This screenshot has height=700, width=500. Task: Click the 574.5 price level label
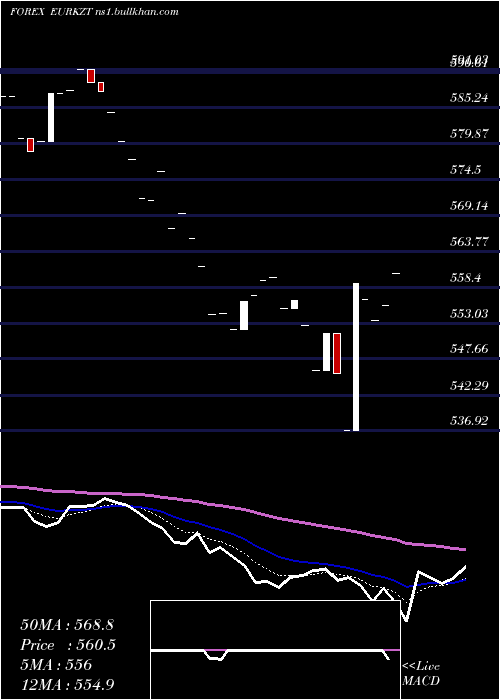pos(465,170)
